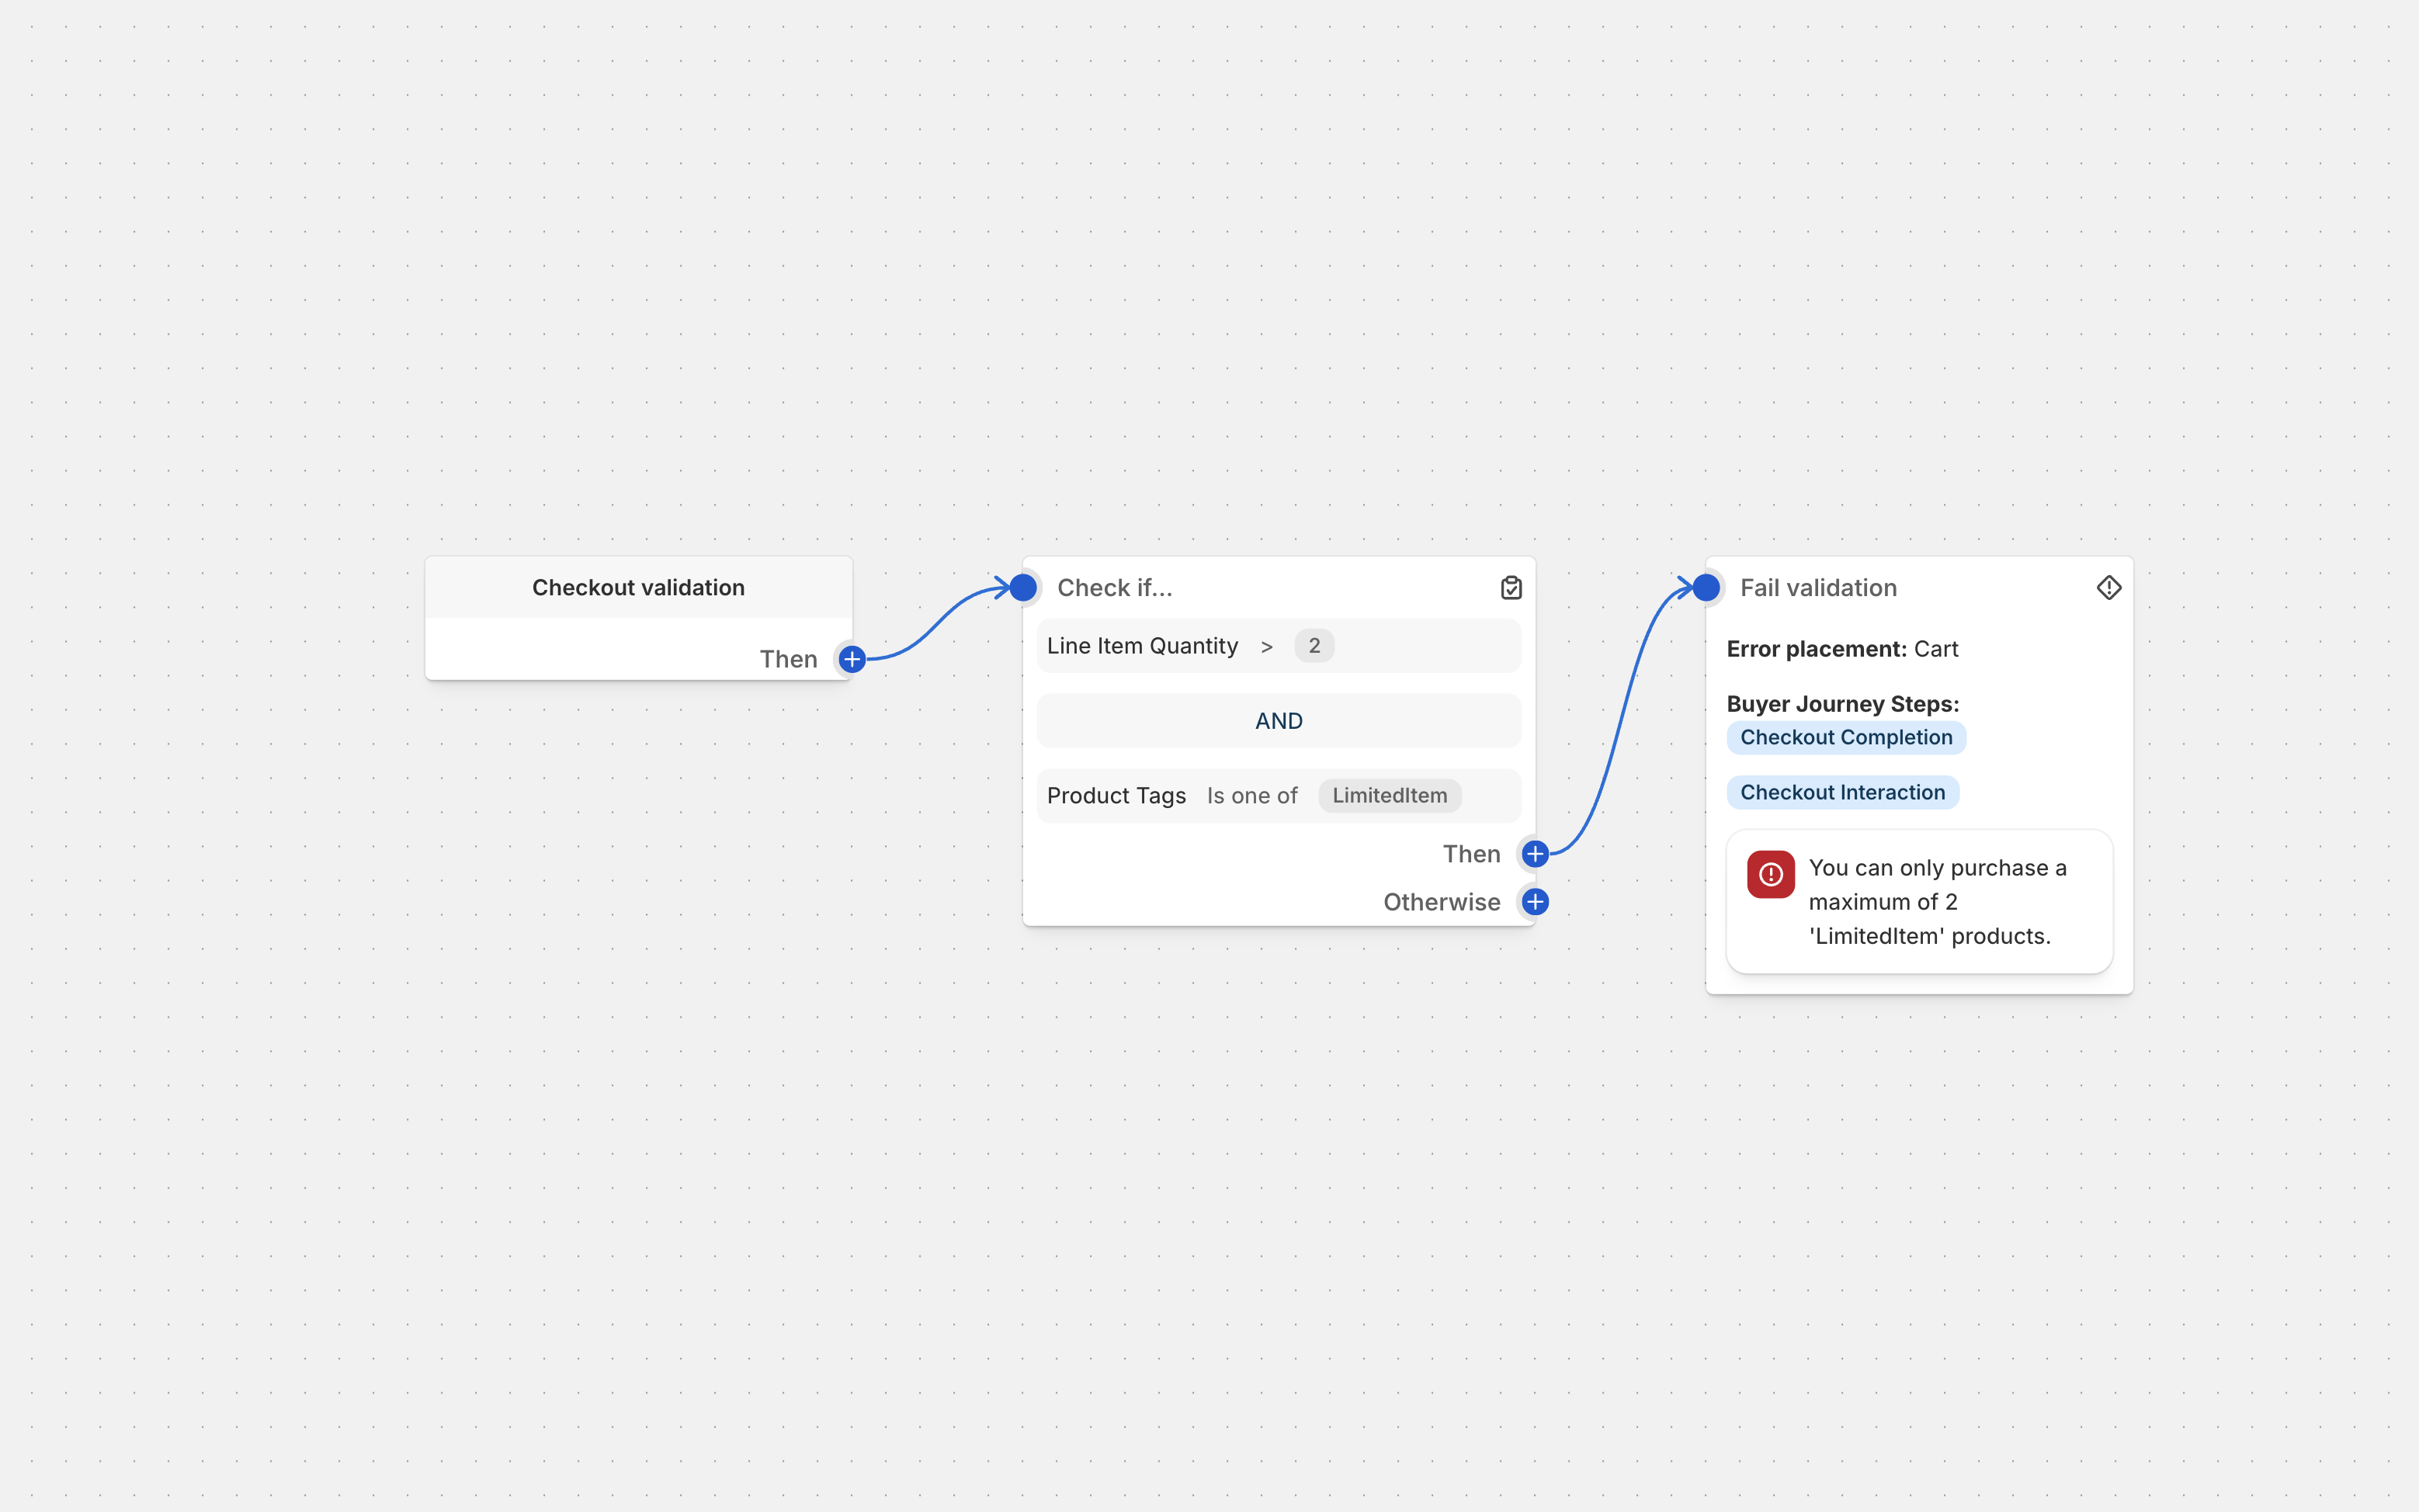The width and height of the screenshot is (2419, 1512).
Task: Click the Check if... node title
Action: pos(1114,588)
